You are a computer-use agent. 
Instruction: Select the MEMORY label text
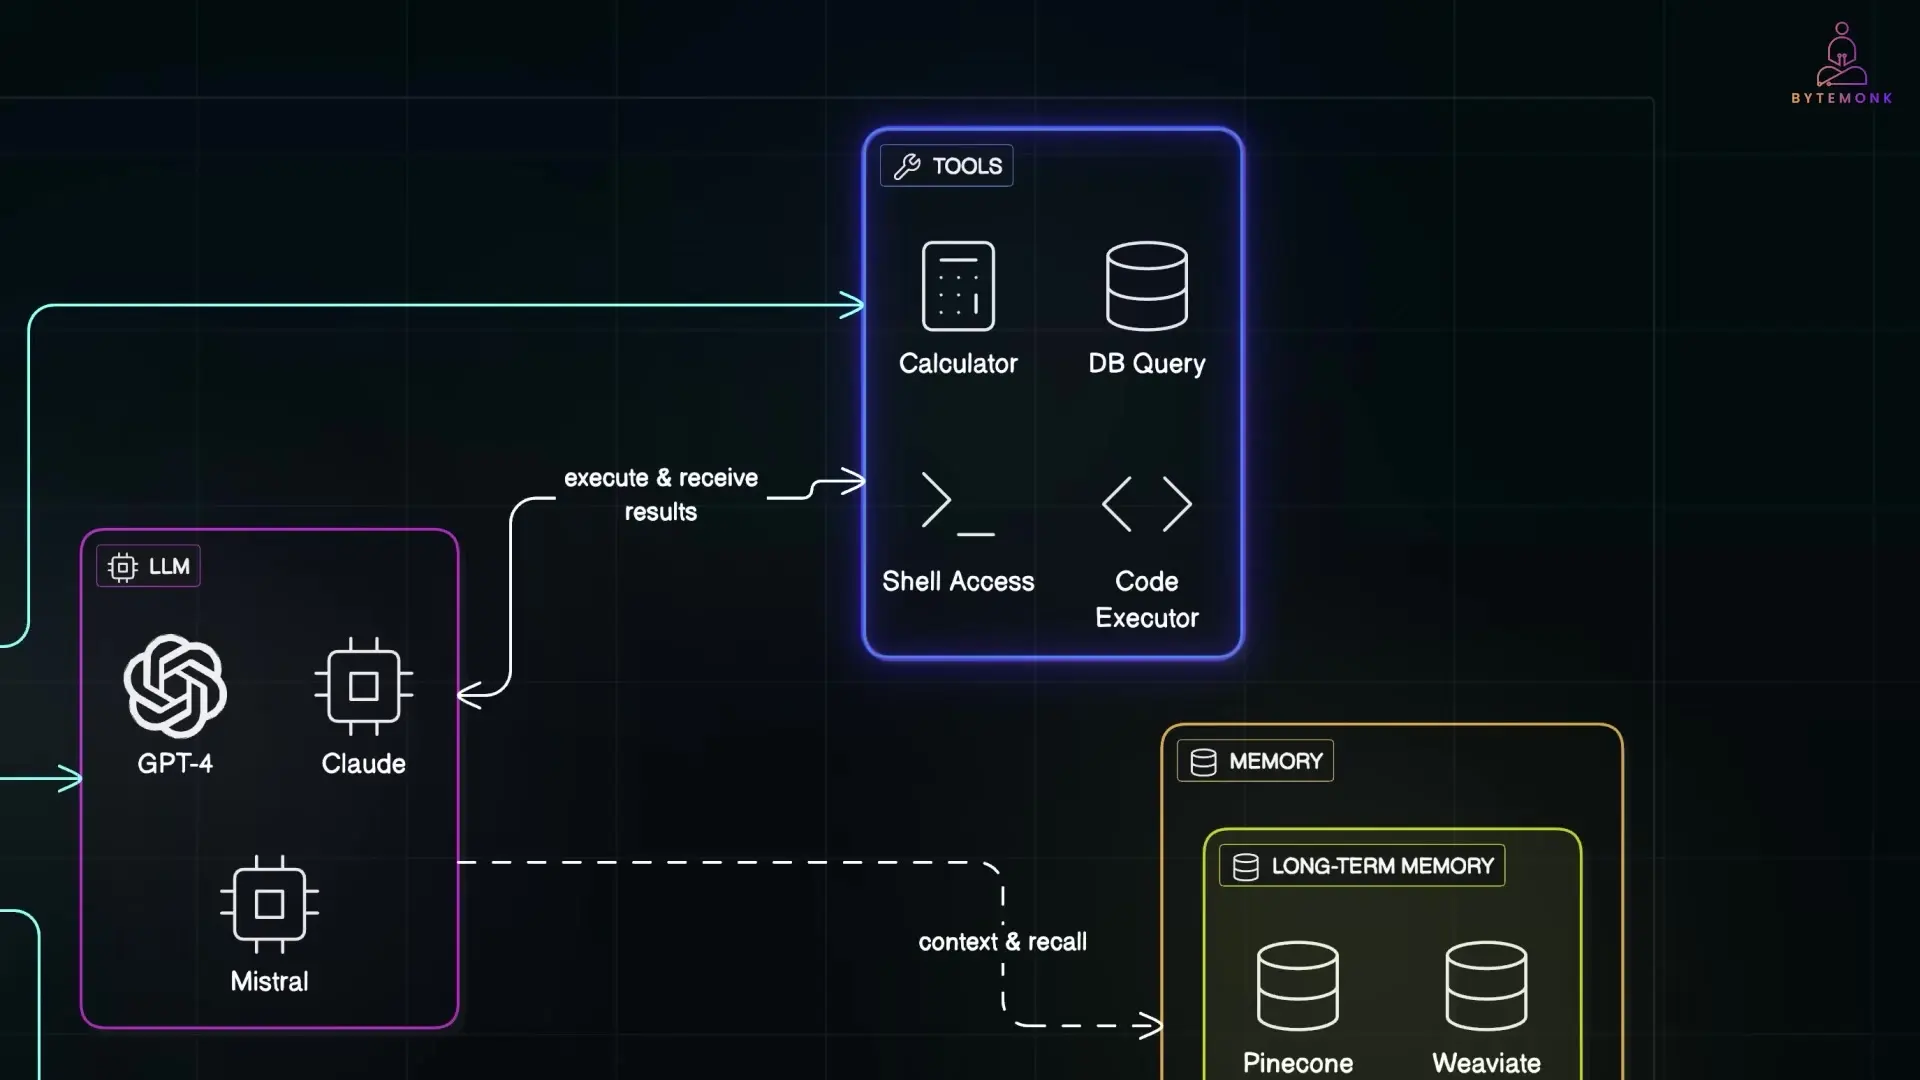[x=1276, y=762]
